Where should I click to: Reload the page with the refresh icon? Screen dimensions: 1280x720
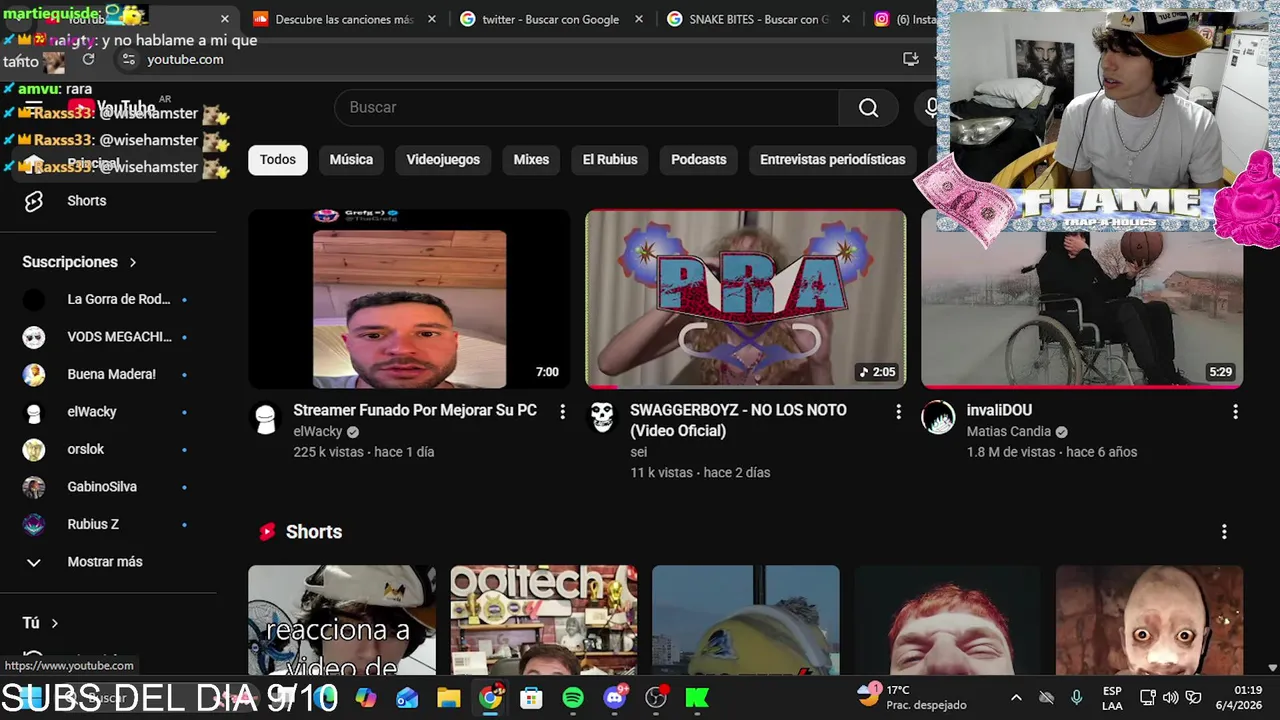click(x=88, y=60)
